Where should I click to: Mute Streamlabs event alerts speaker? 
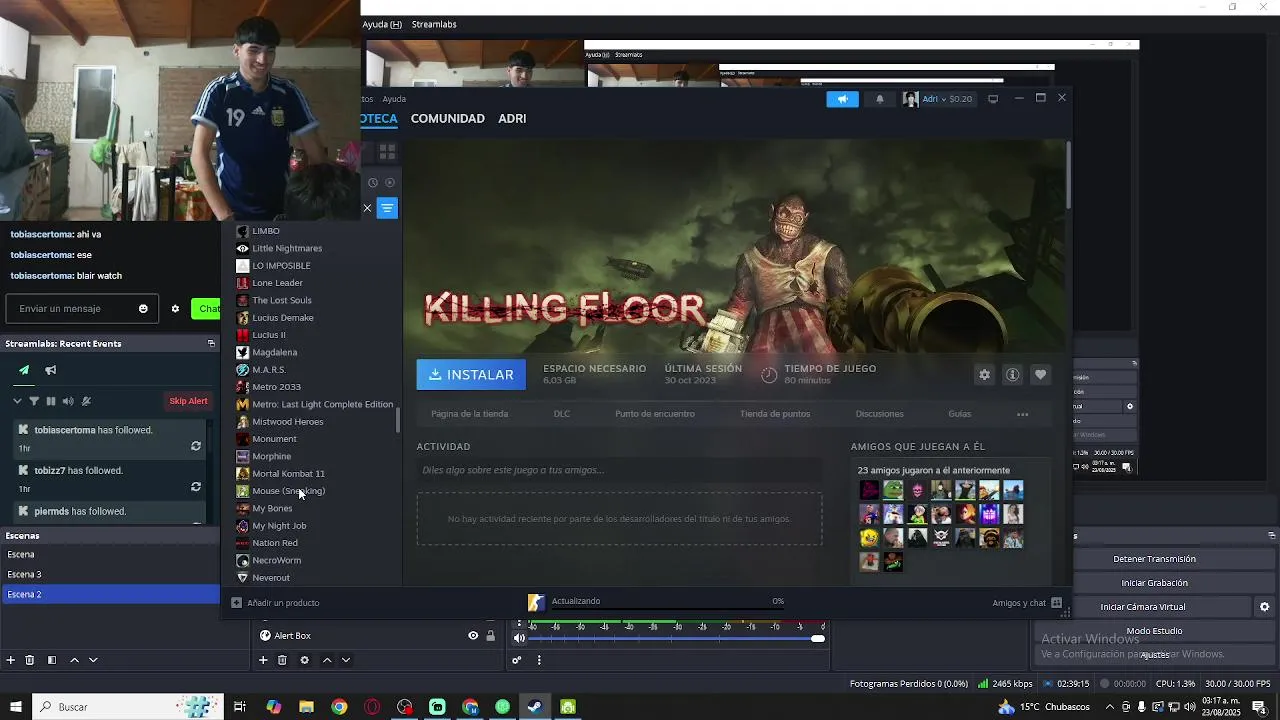click(68, 401)
